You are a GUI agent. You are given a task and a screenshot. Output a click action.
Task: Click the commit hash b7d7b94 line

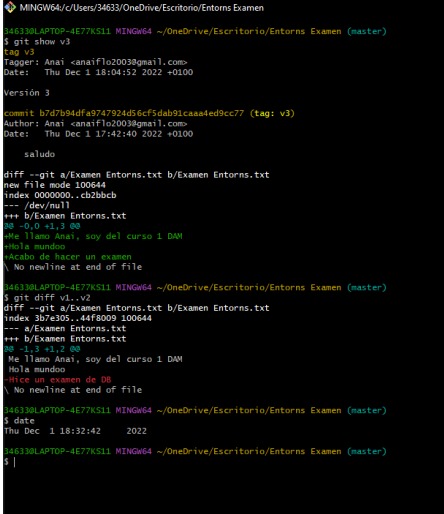149,113
